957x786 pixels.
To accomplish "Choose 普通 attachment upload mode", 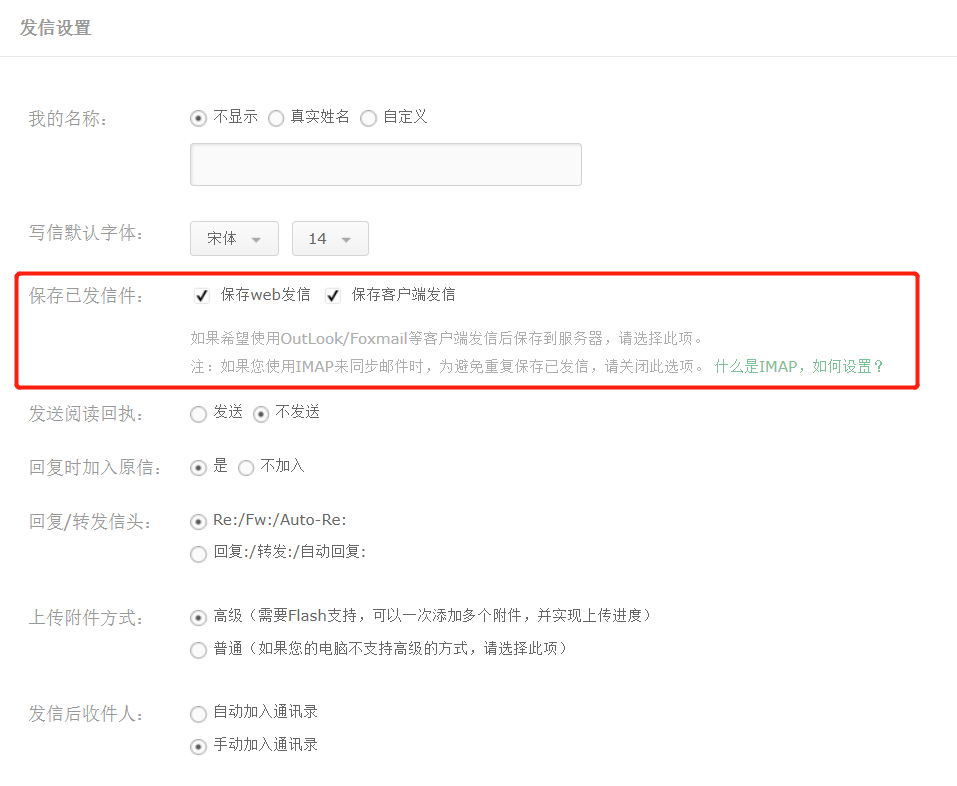I will (198, 650).
